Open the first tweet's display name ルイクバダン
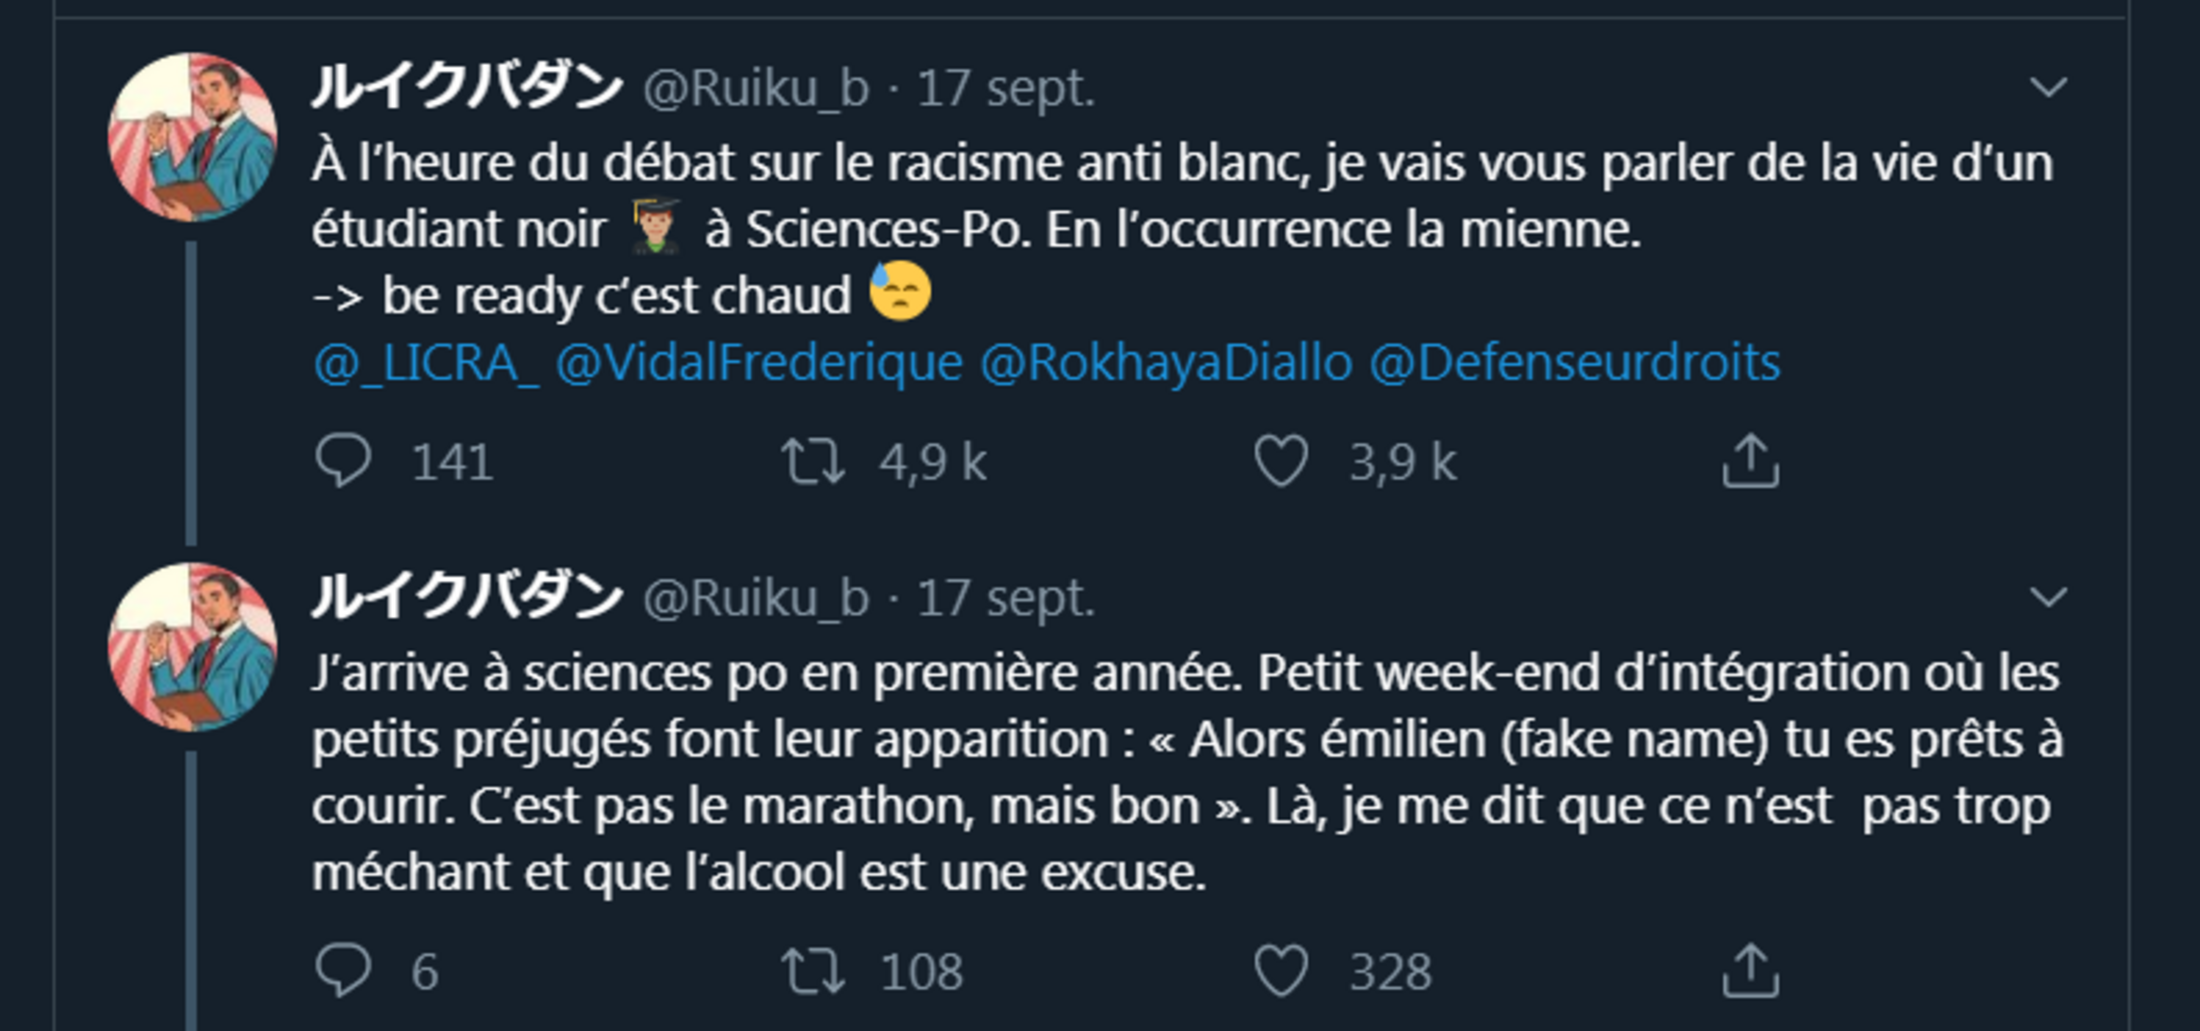Screen dimensions: 2200x1031 pos(466,88)
